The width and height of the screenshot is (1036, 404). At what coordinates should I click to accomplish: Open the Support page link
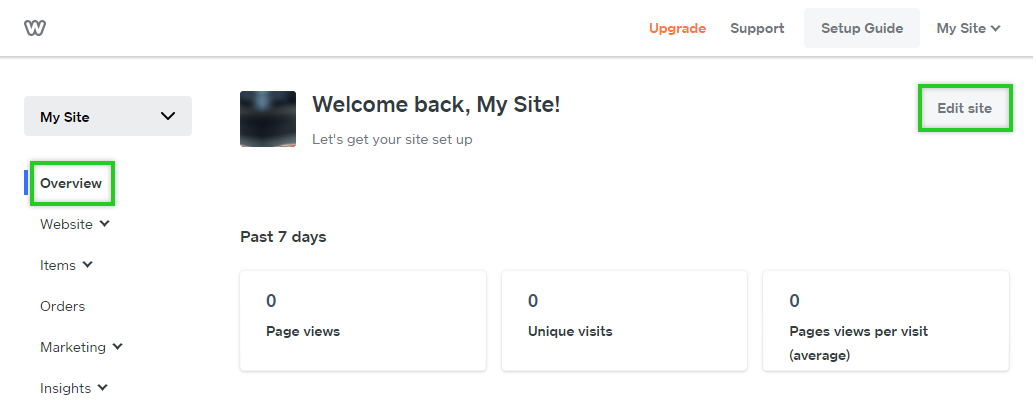757,28
